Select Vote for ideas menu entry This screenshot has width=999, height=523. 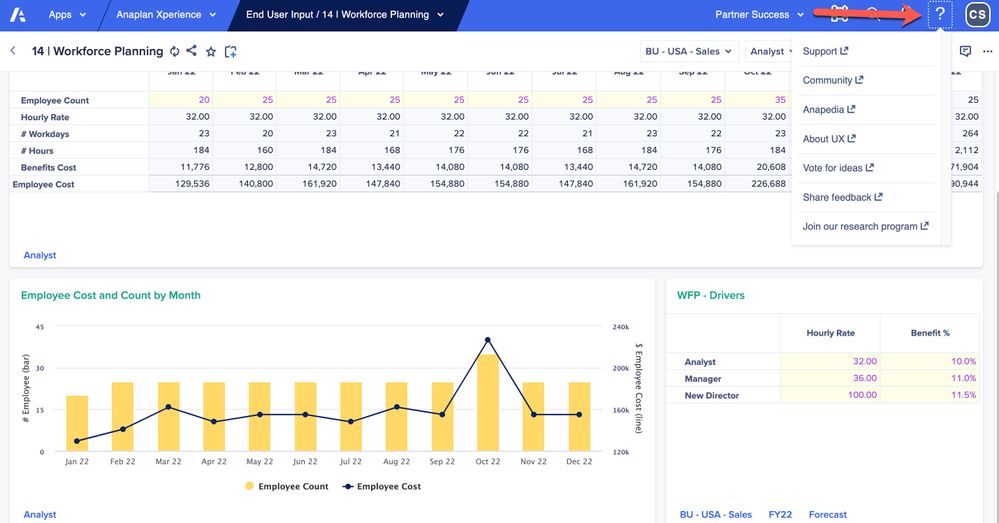tap(838, 168)
